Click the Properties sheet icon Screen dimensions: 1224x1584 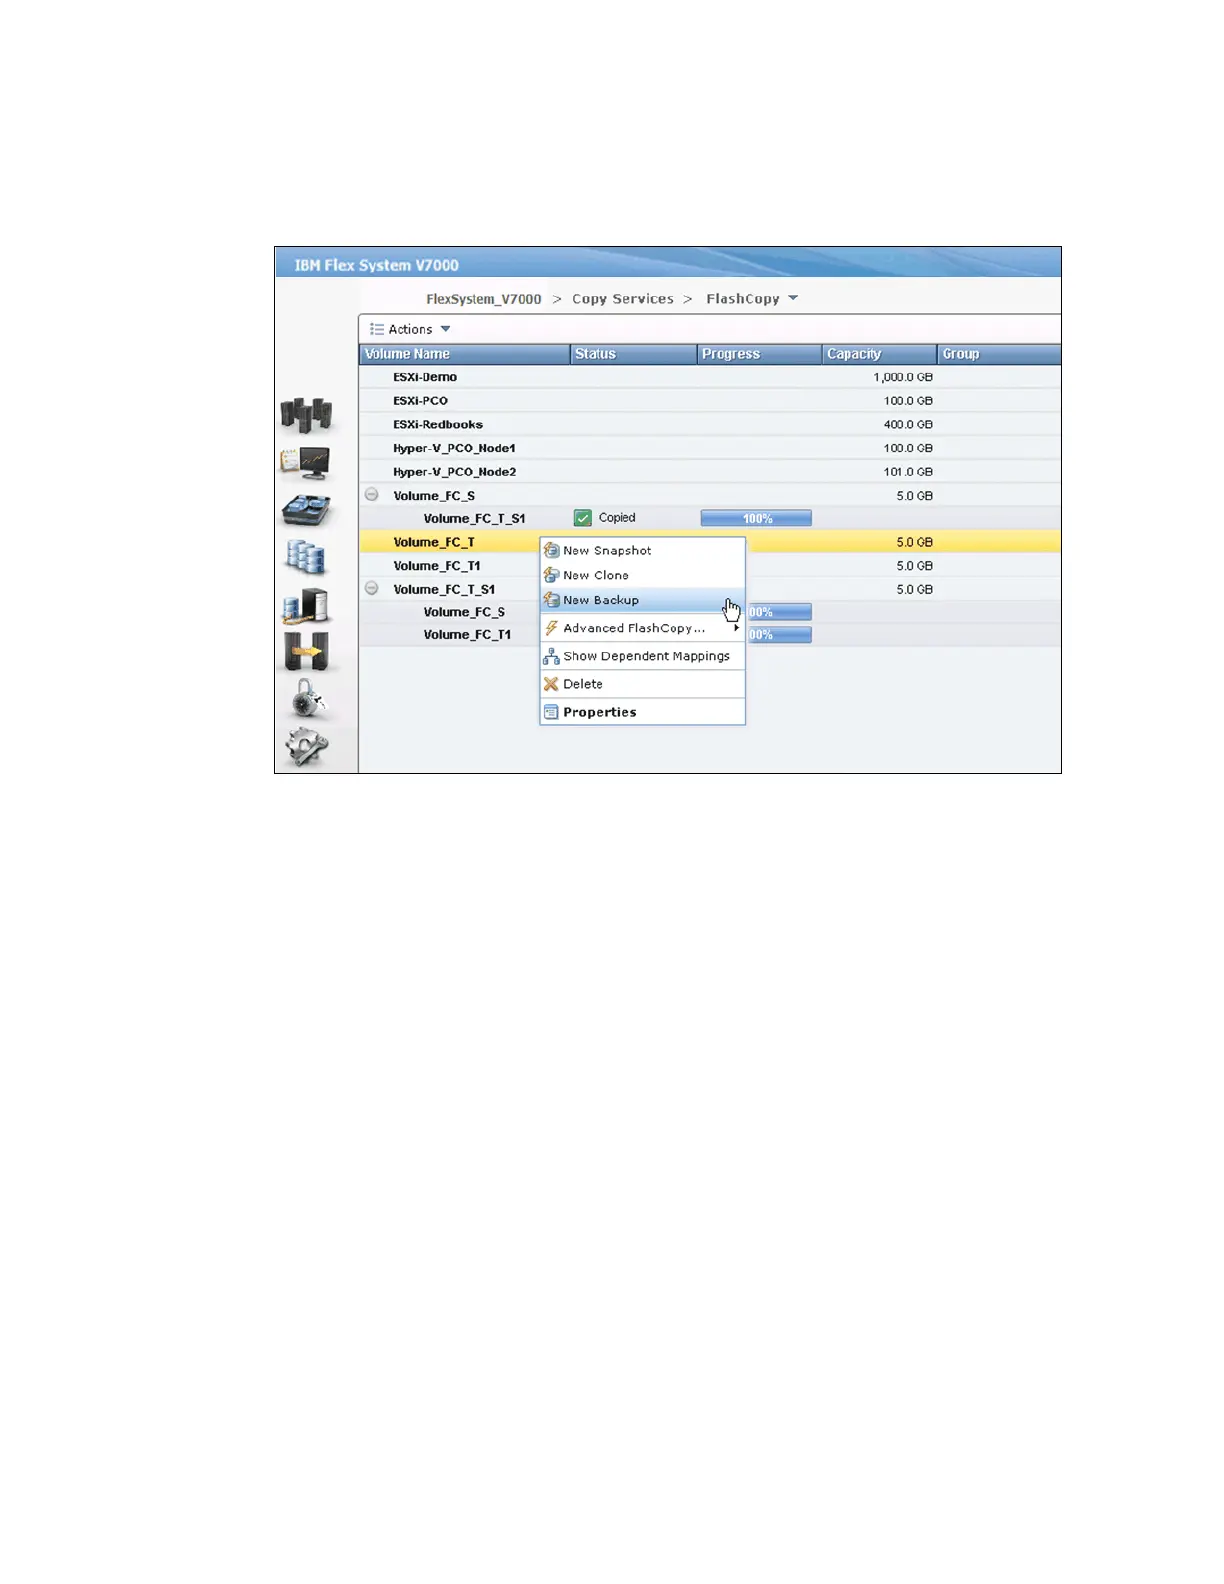551,712
